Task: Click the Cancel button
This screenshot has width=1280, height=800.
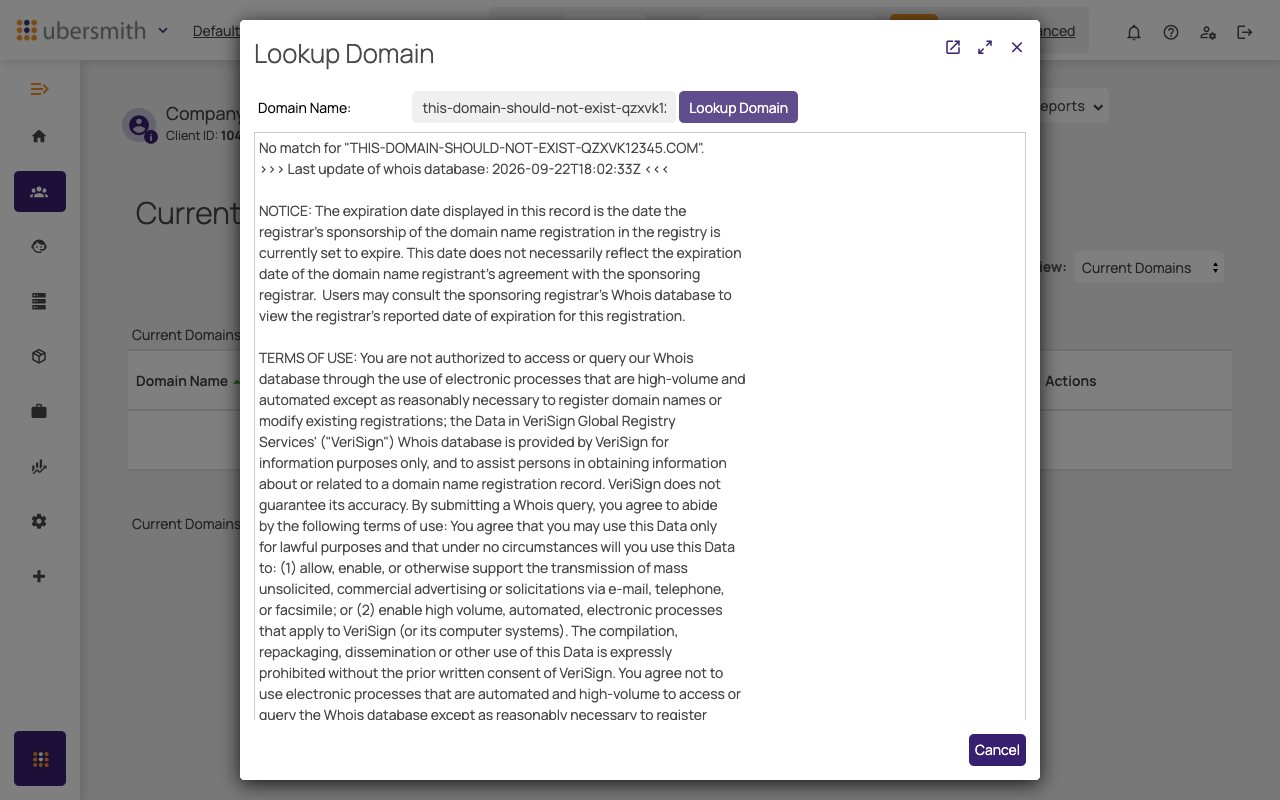Action: [997, 750]
